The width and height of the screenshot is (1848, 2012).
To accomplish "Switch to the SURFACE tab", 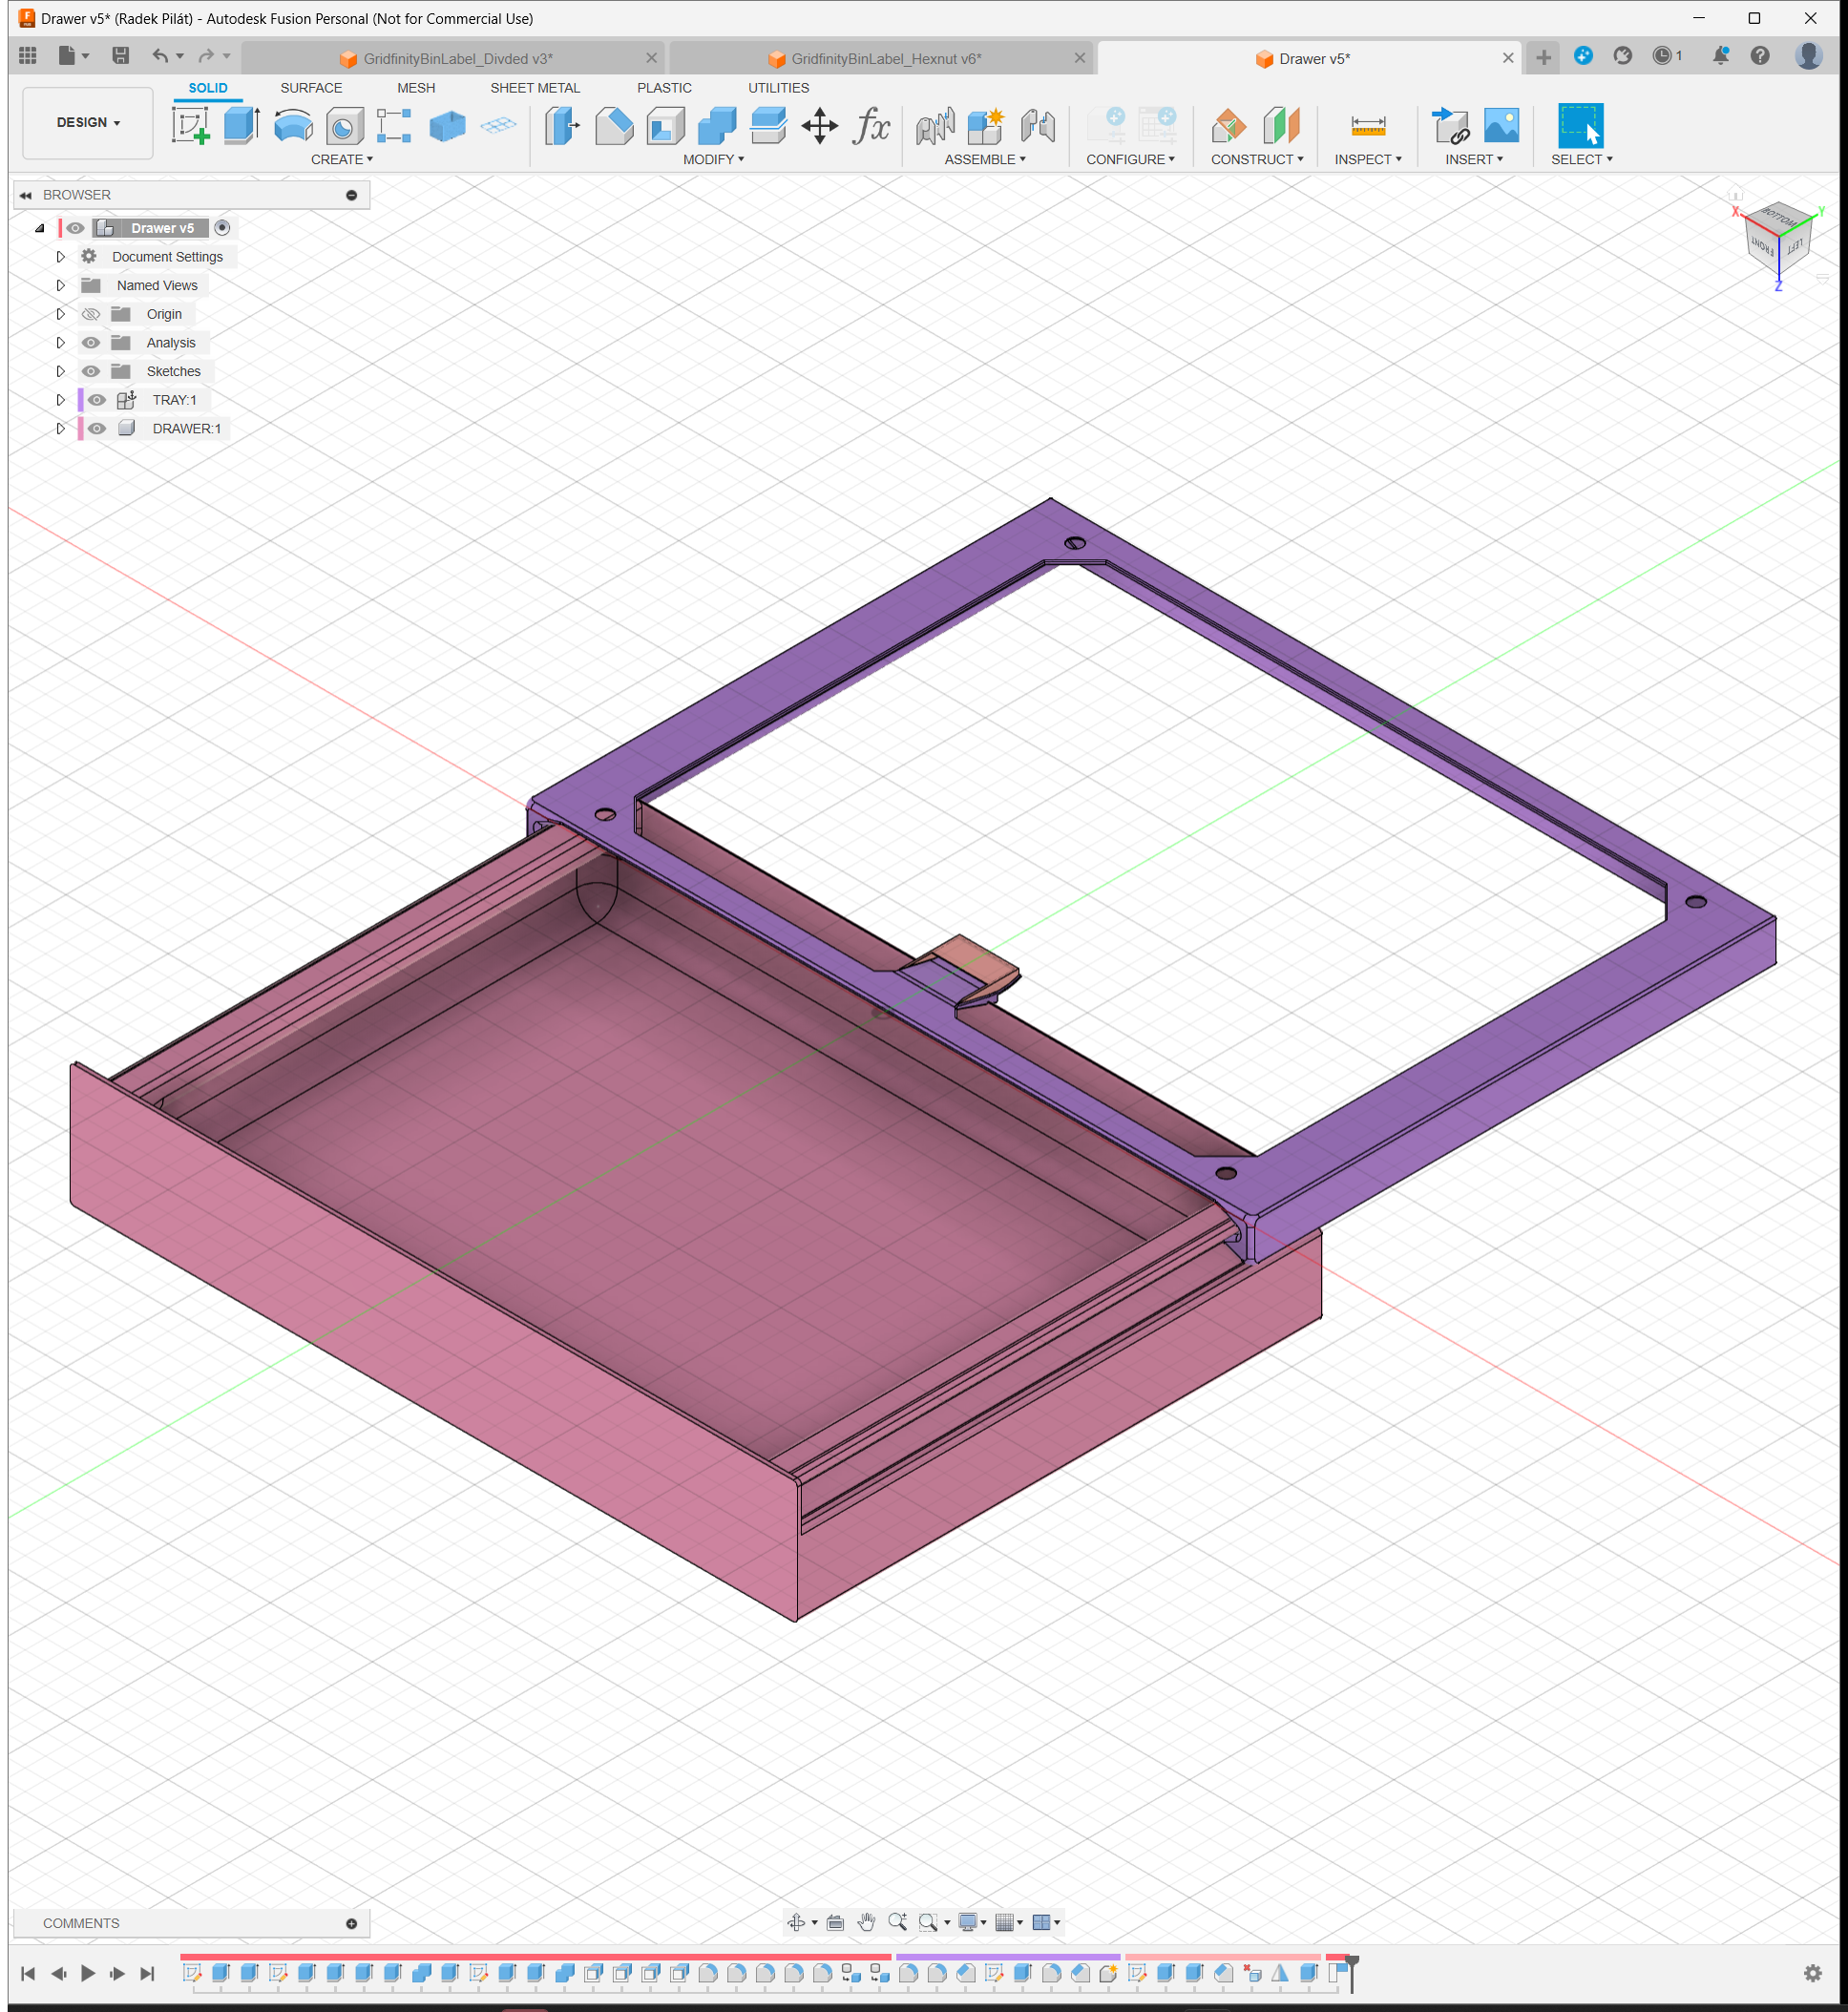I will 311,88.
